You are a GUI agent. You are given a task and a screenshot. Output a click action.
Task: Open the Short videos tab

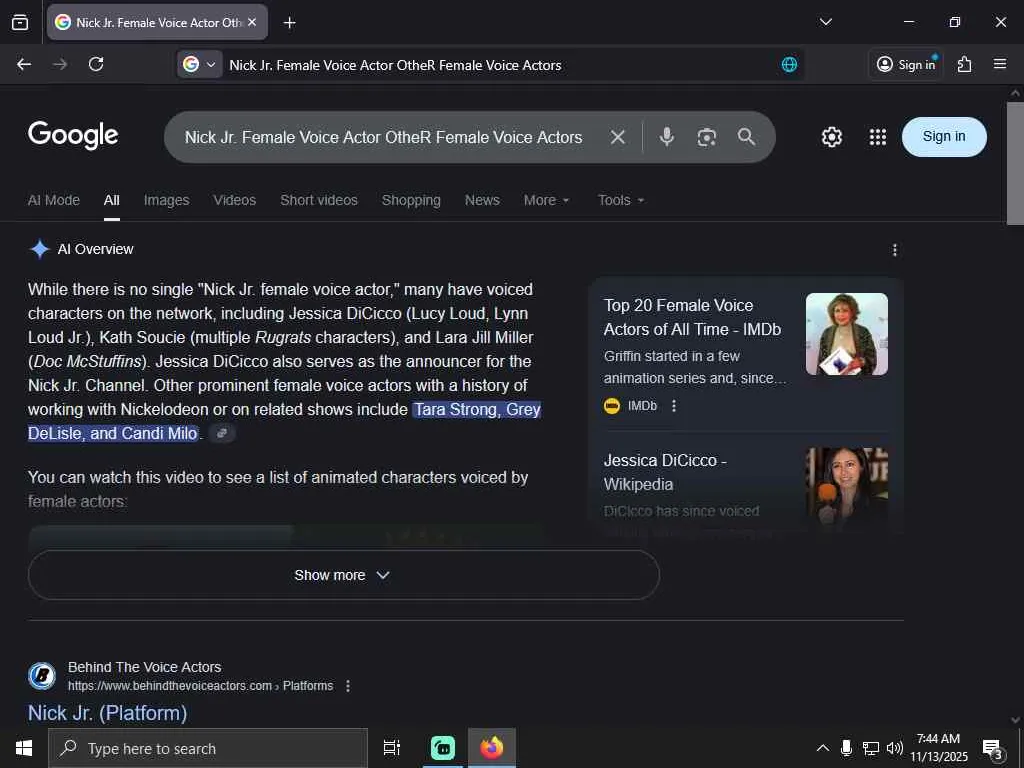(x=319, y=200)
